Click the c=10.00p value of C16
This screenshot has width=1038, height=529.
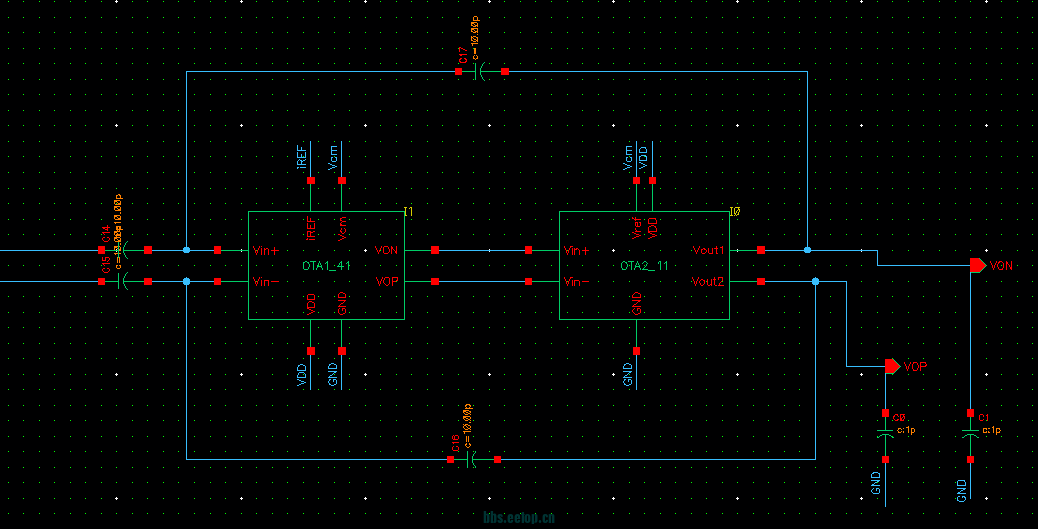click(467, 425)
